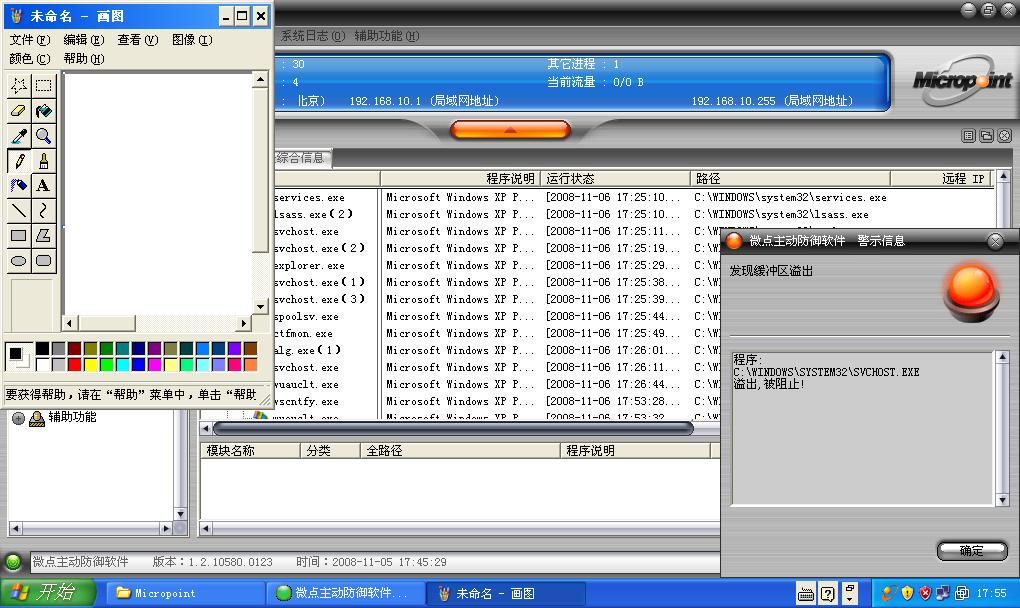The image size is (1020, 608).
Task: Click the green status icon in Micropoint status bar
Action: 13,562
